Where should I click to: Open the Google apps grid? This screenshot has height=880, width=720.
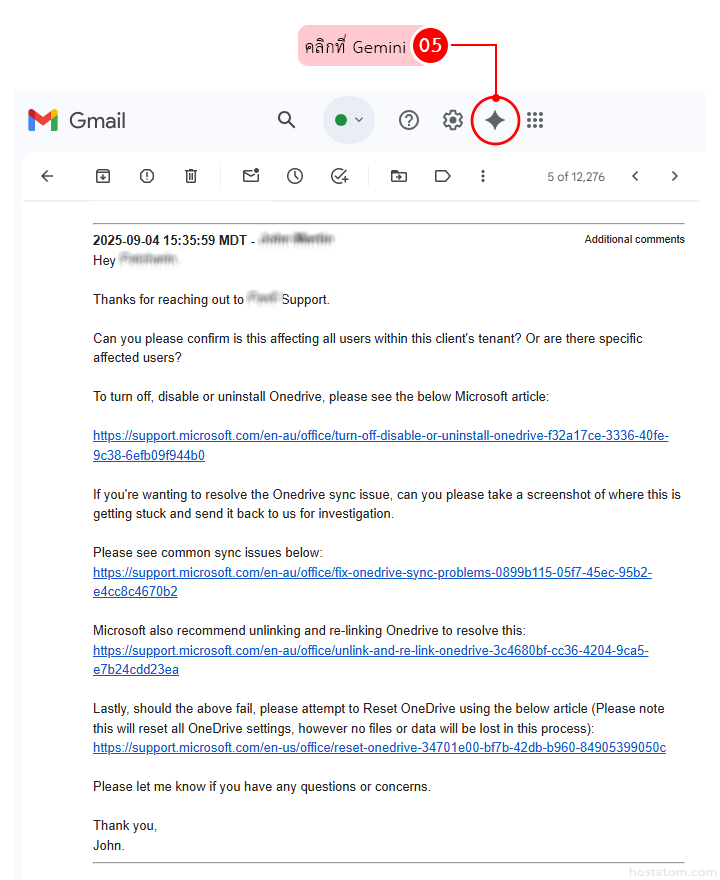coord(535,121)
